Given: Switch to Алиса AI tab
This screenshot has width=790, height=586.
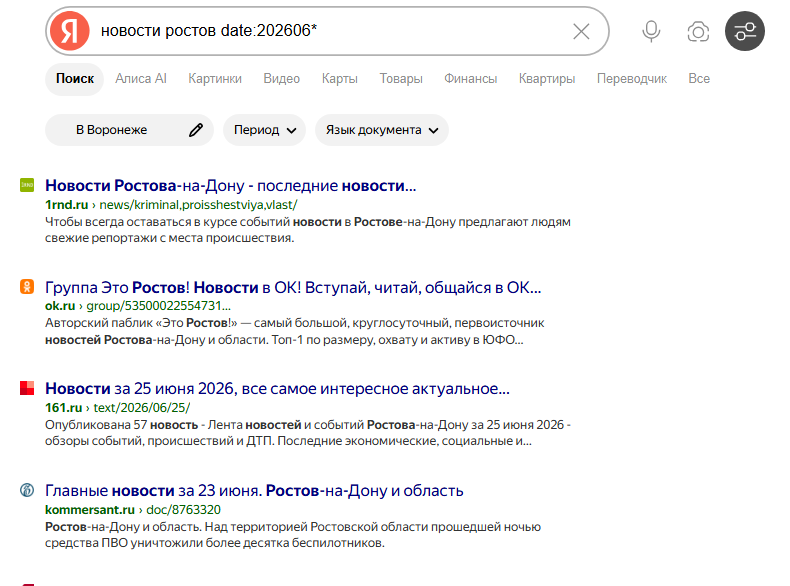Looking at the screenshot, I should coord(141,79).
